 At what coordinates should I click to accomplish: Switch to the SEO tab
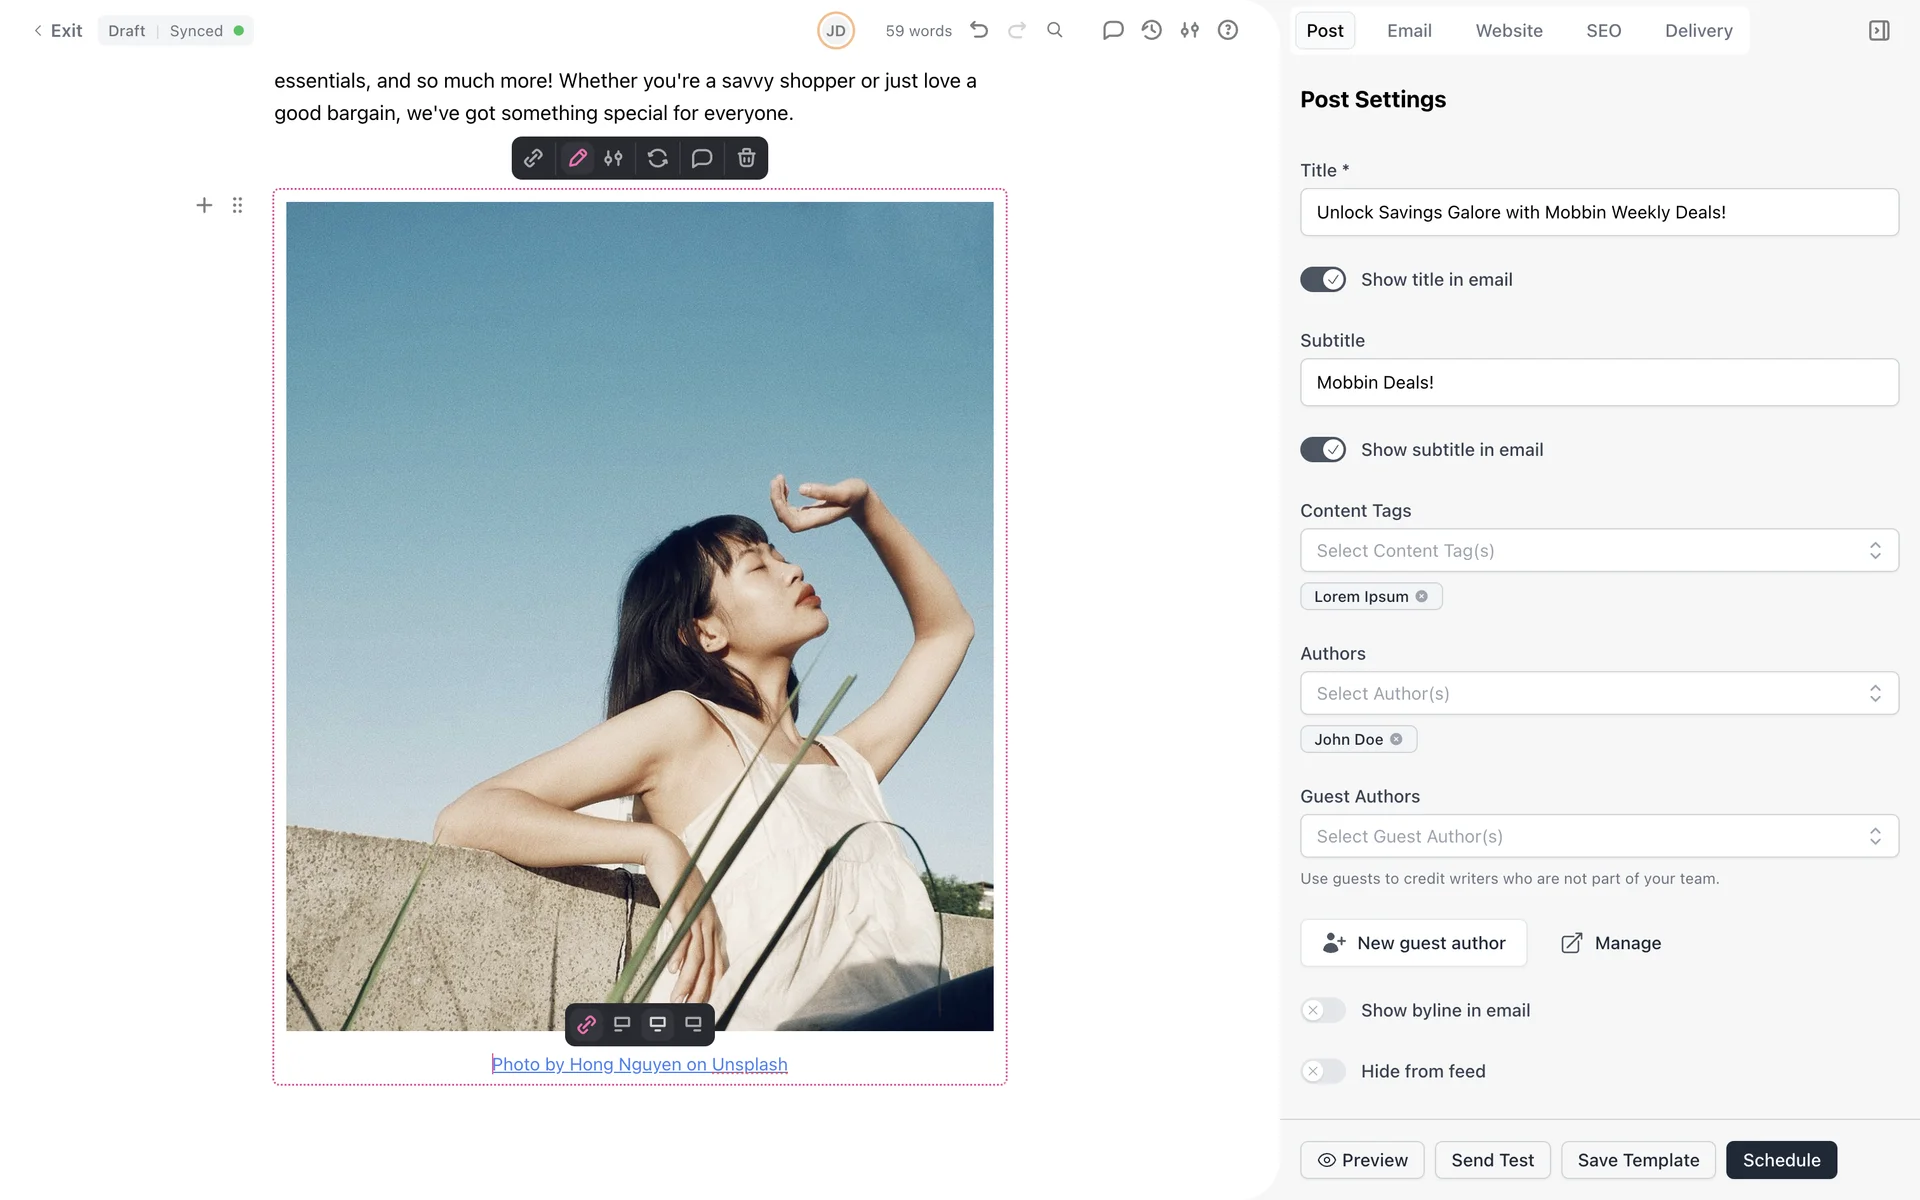(1603, 31)
